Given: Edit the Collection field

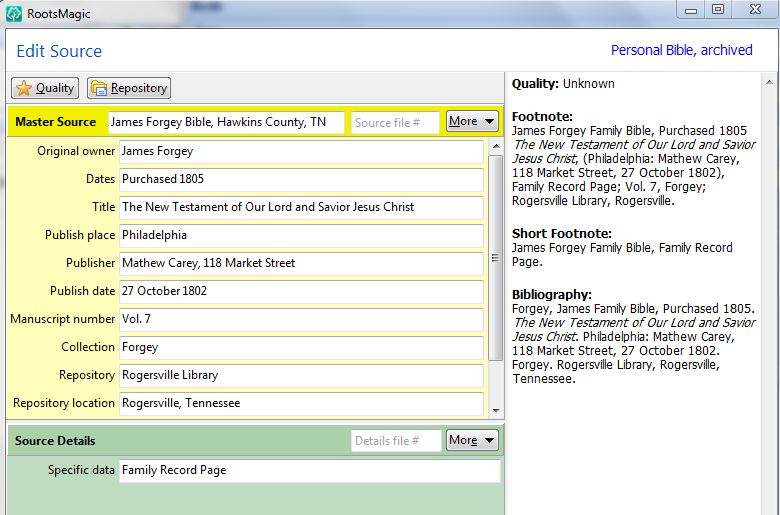Looking at the screenshot, I should [x=301, y=347].
